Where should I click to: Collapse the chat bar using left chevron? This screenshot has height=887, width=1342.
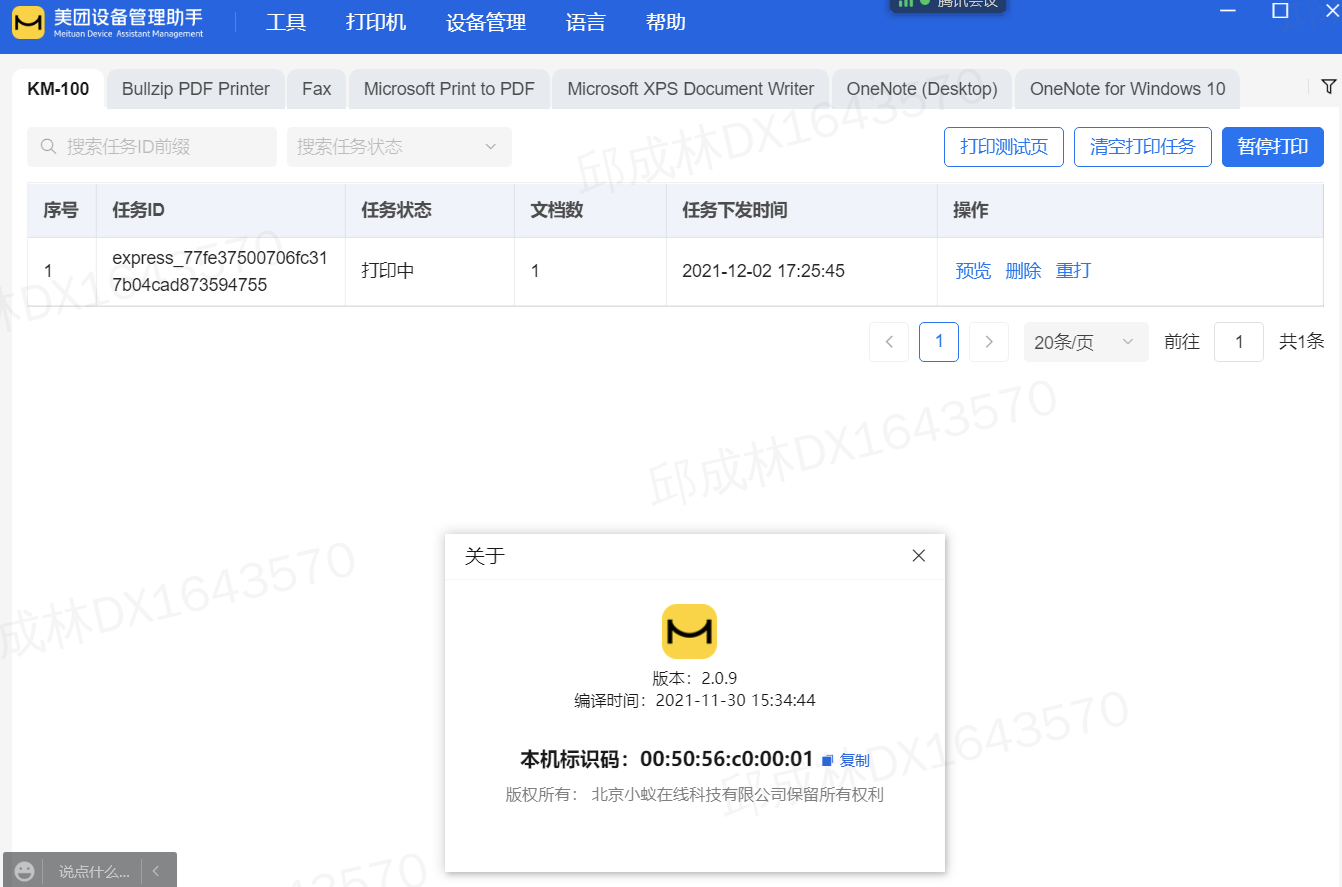coord(156,871)
